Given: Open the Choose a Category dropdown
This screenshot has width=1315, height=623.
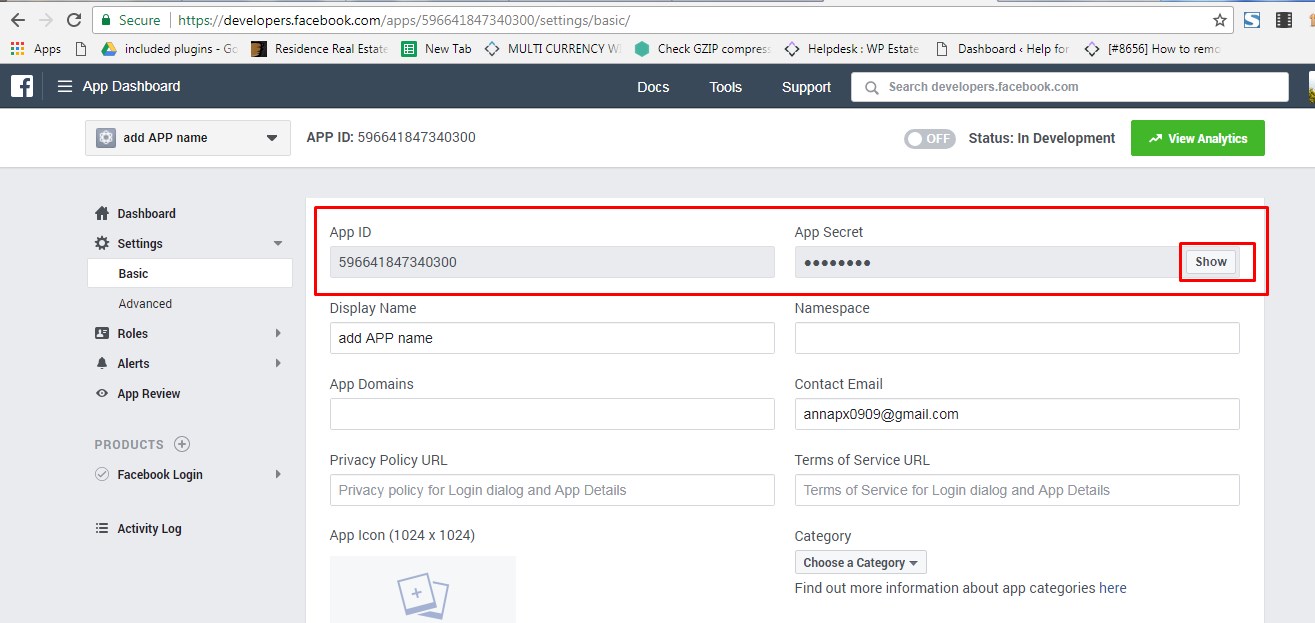Looking at the screenshot, I should [x=861, y=563].
